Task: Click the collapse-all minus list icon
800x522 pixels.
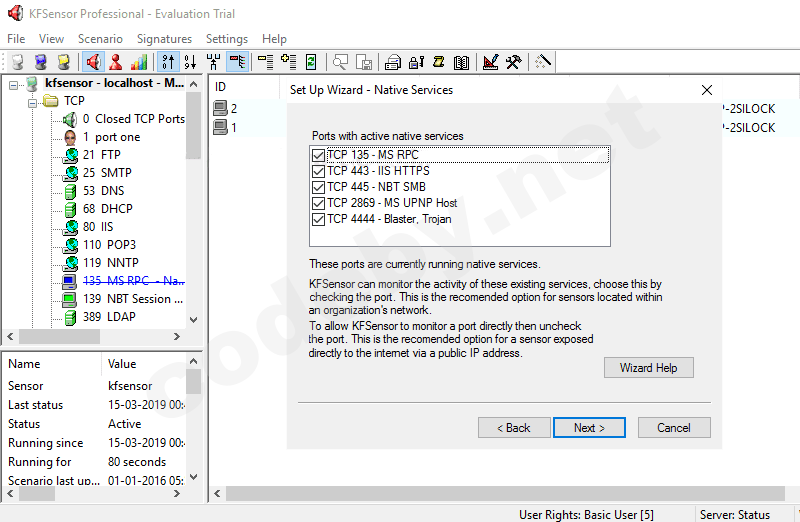Action: (x=265, y=62)
